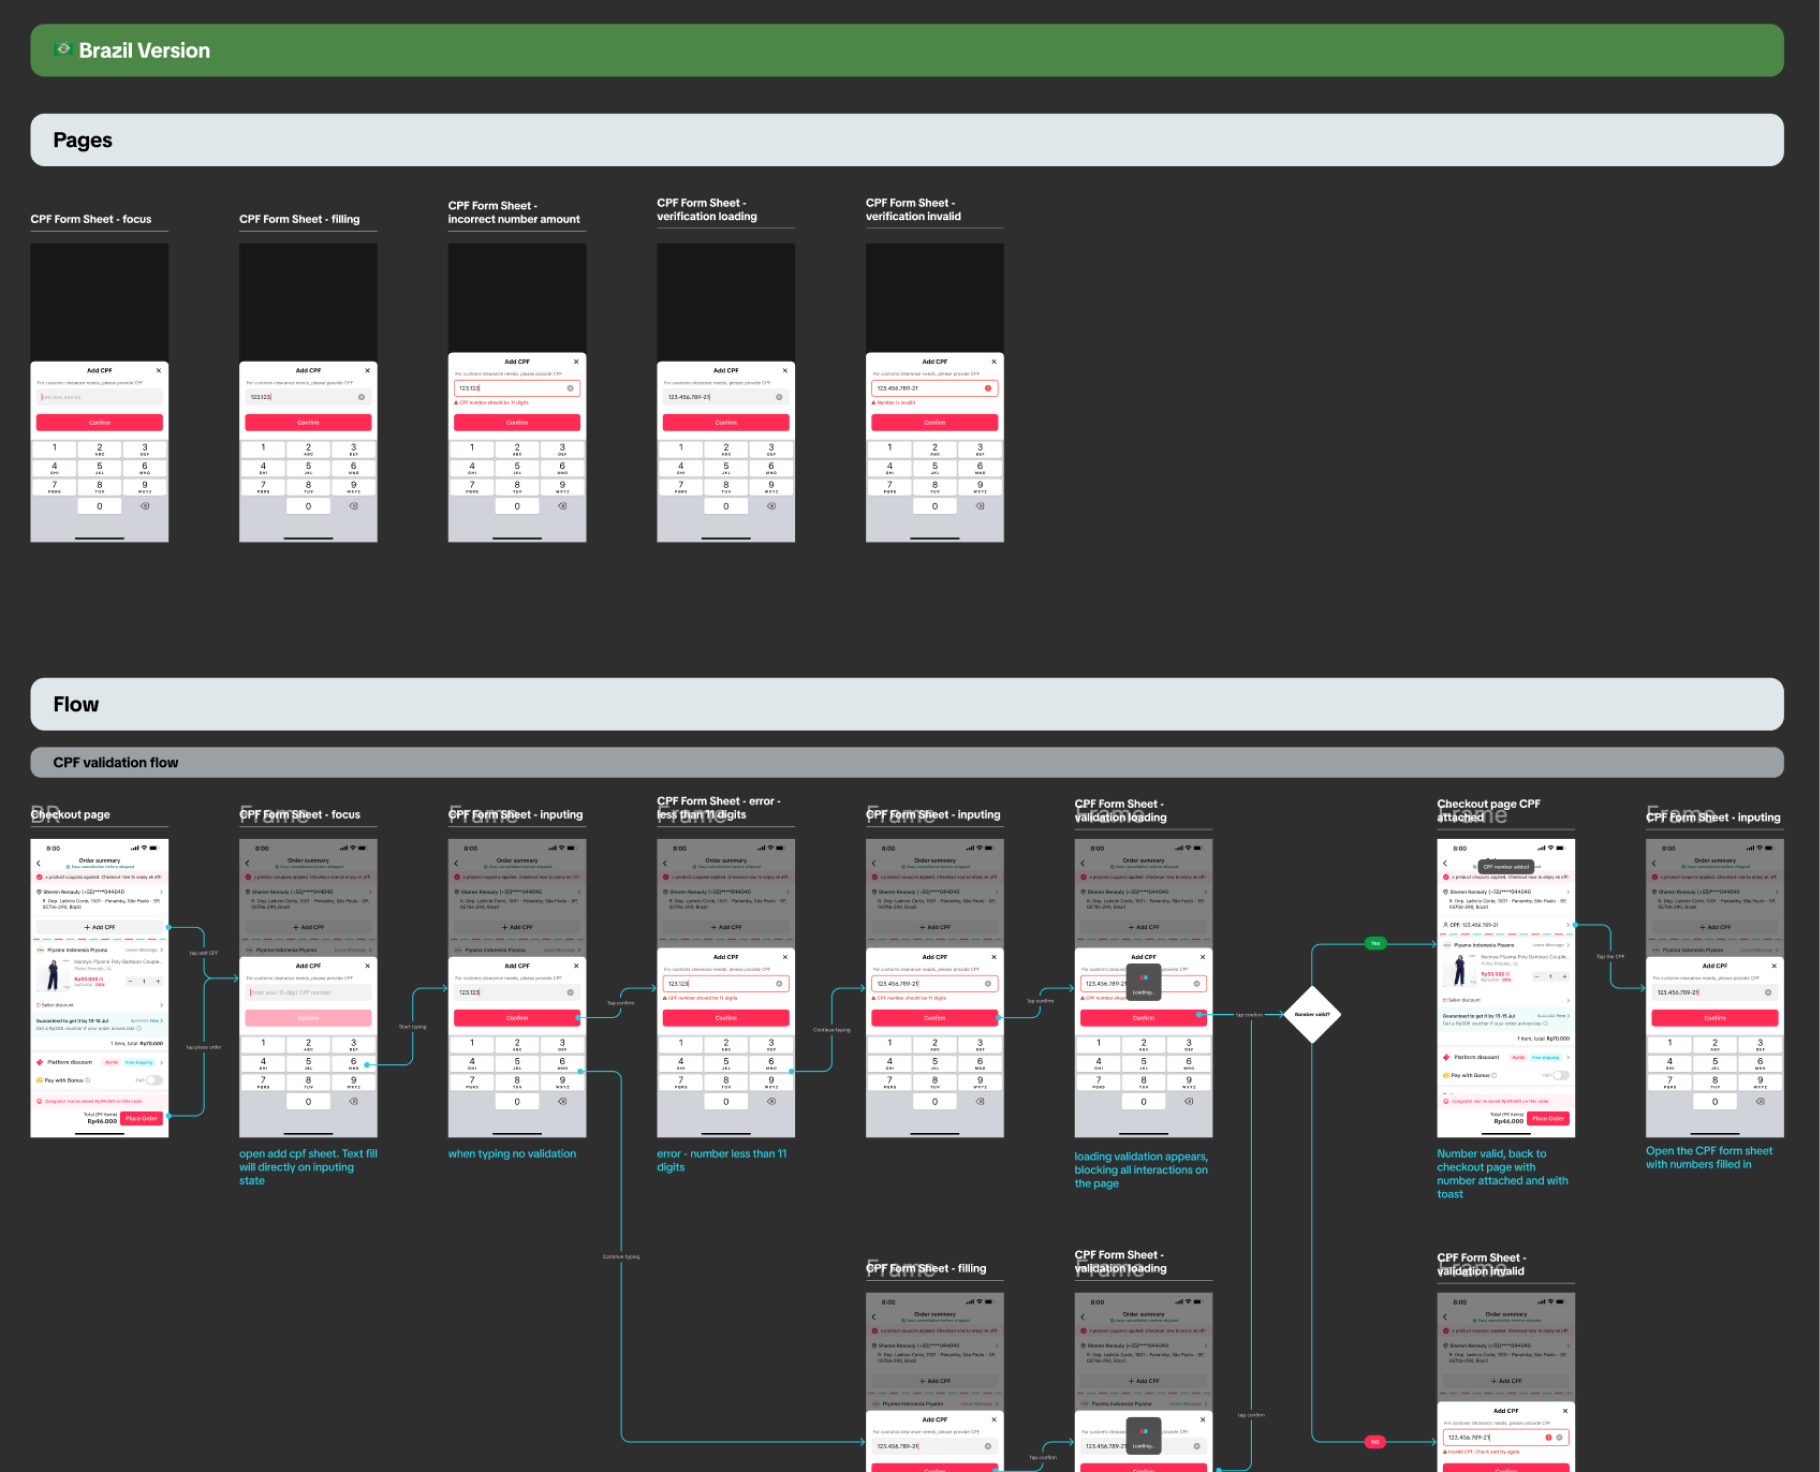This screenshot has width=1820, height=1472.
Task: Tap key 5 on the incorrect number amount keypad
Action: point(517,468)
